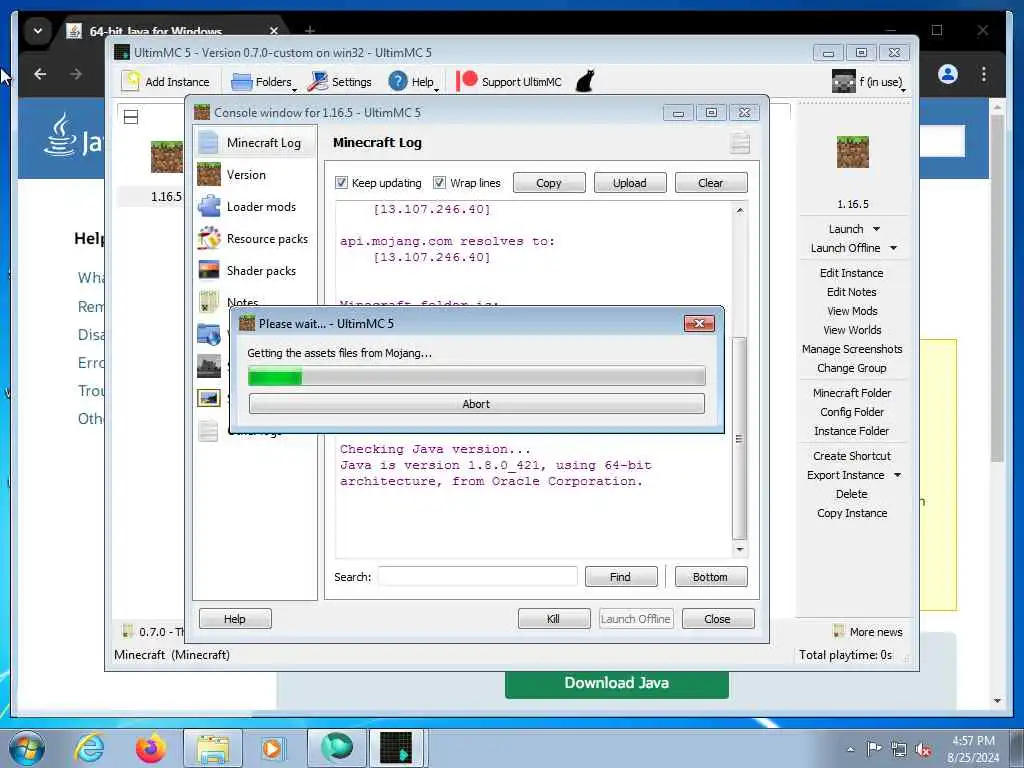Click the Resource packs palette icon

pyautogui.click(x=209, y=238)
